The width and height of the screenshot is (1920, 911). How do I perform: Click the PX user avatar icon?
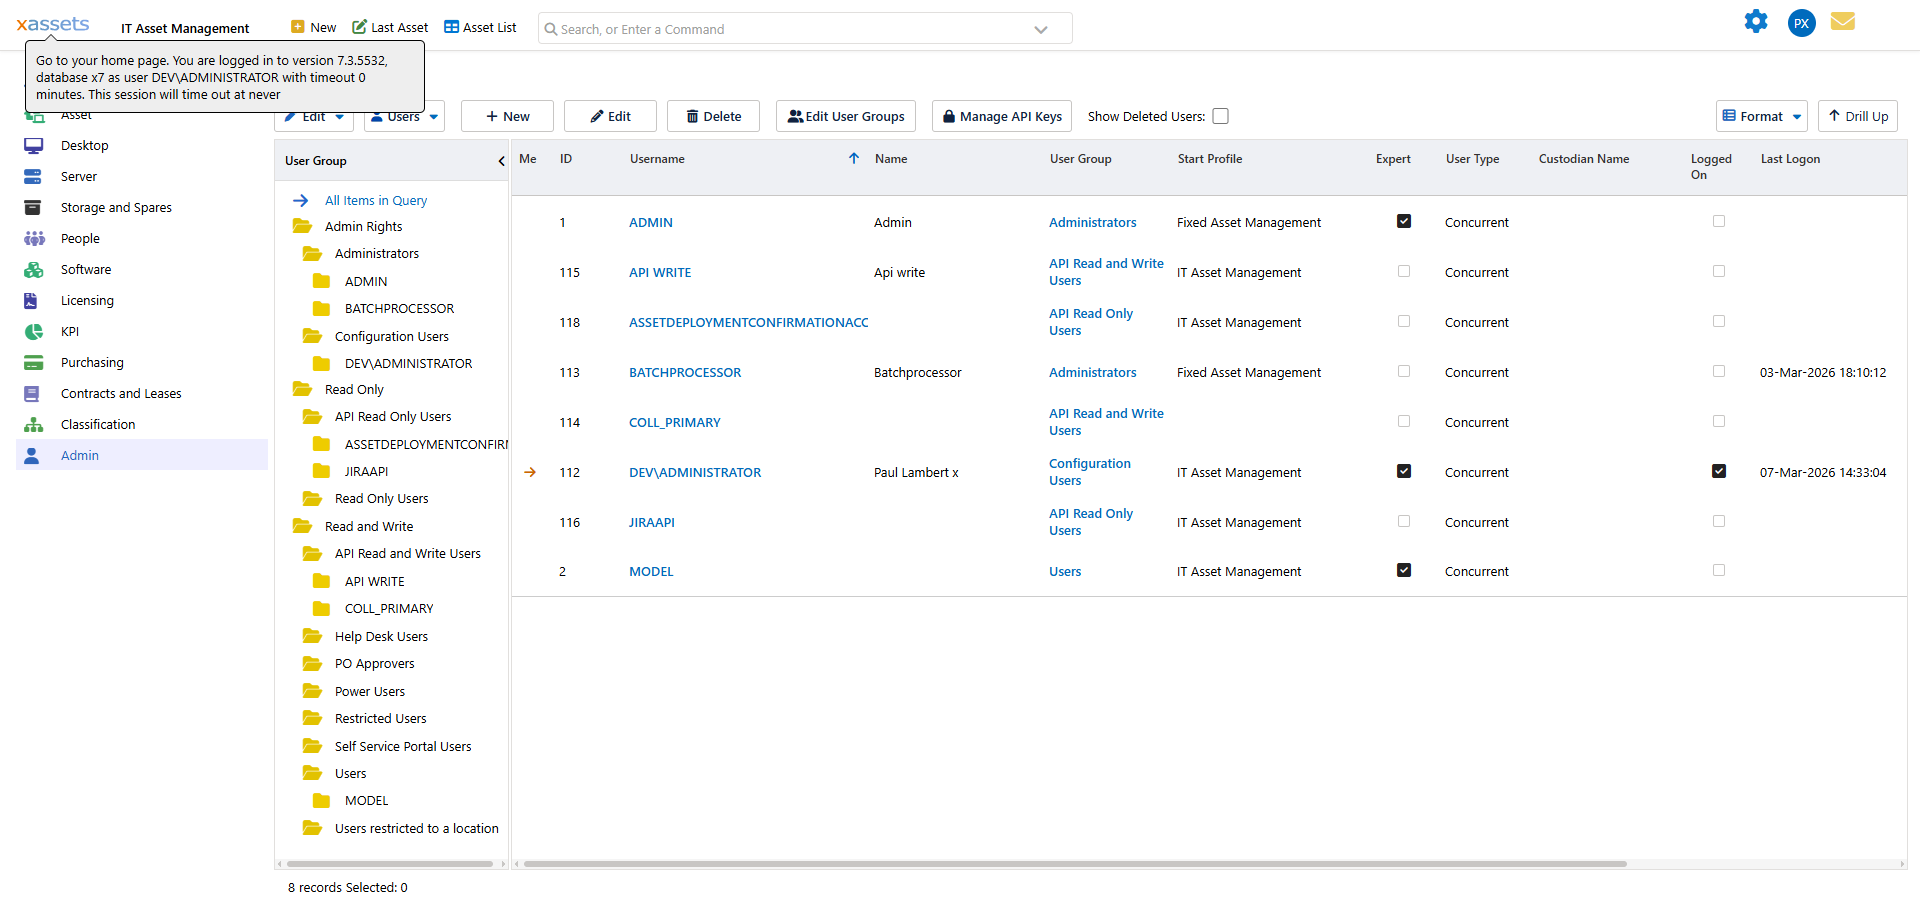(1801, 23)
